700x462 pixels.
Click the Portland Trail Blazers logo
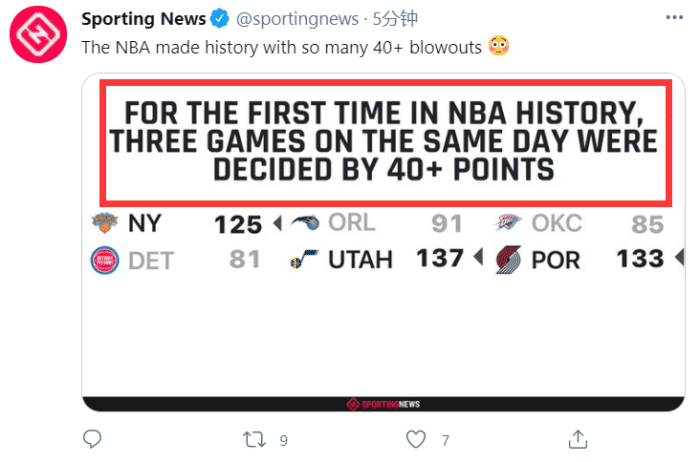coord(508,261)
